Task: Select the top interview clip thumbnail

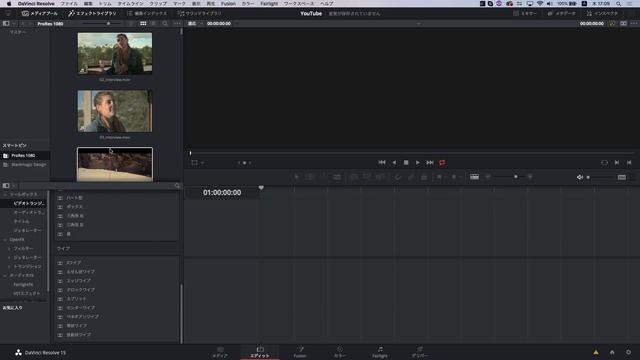Action: (x=115, y=53)
